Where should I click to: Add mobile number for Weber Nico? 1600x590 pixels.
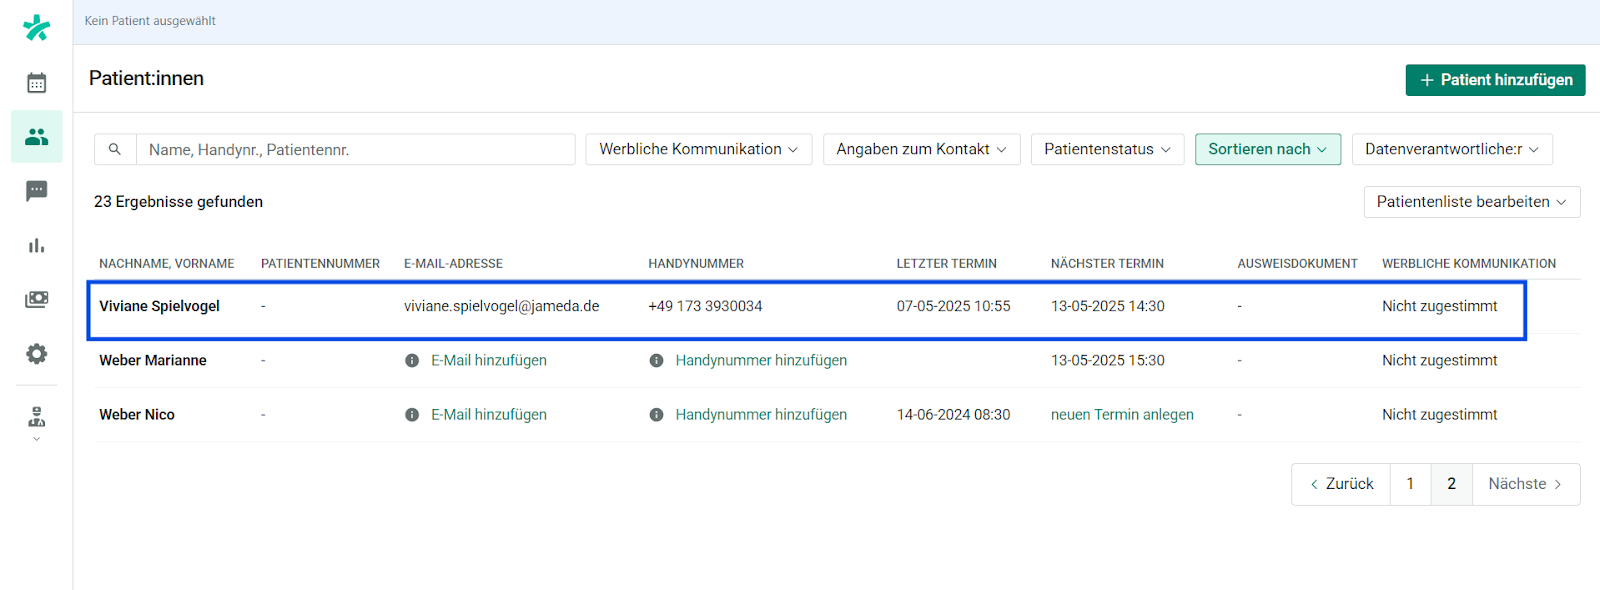(x=761, y=414)
